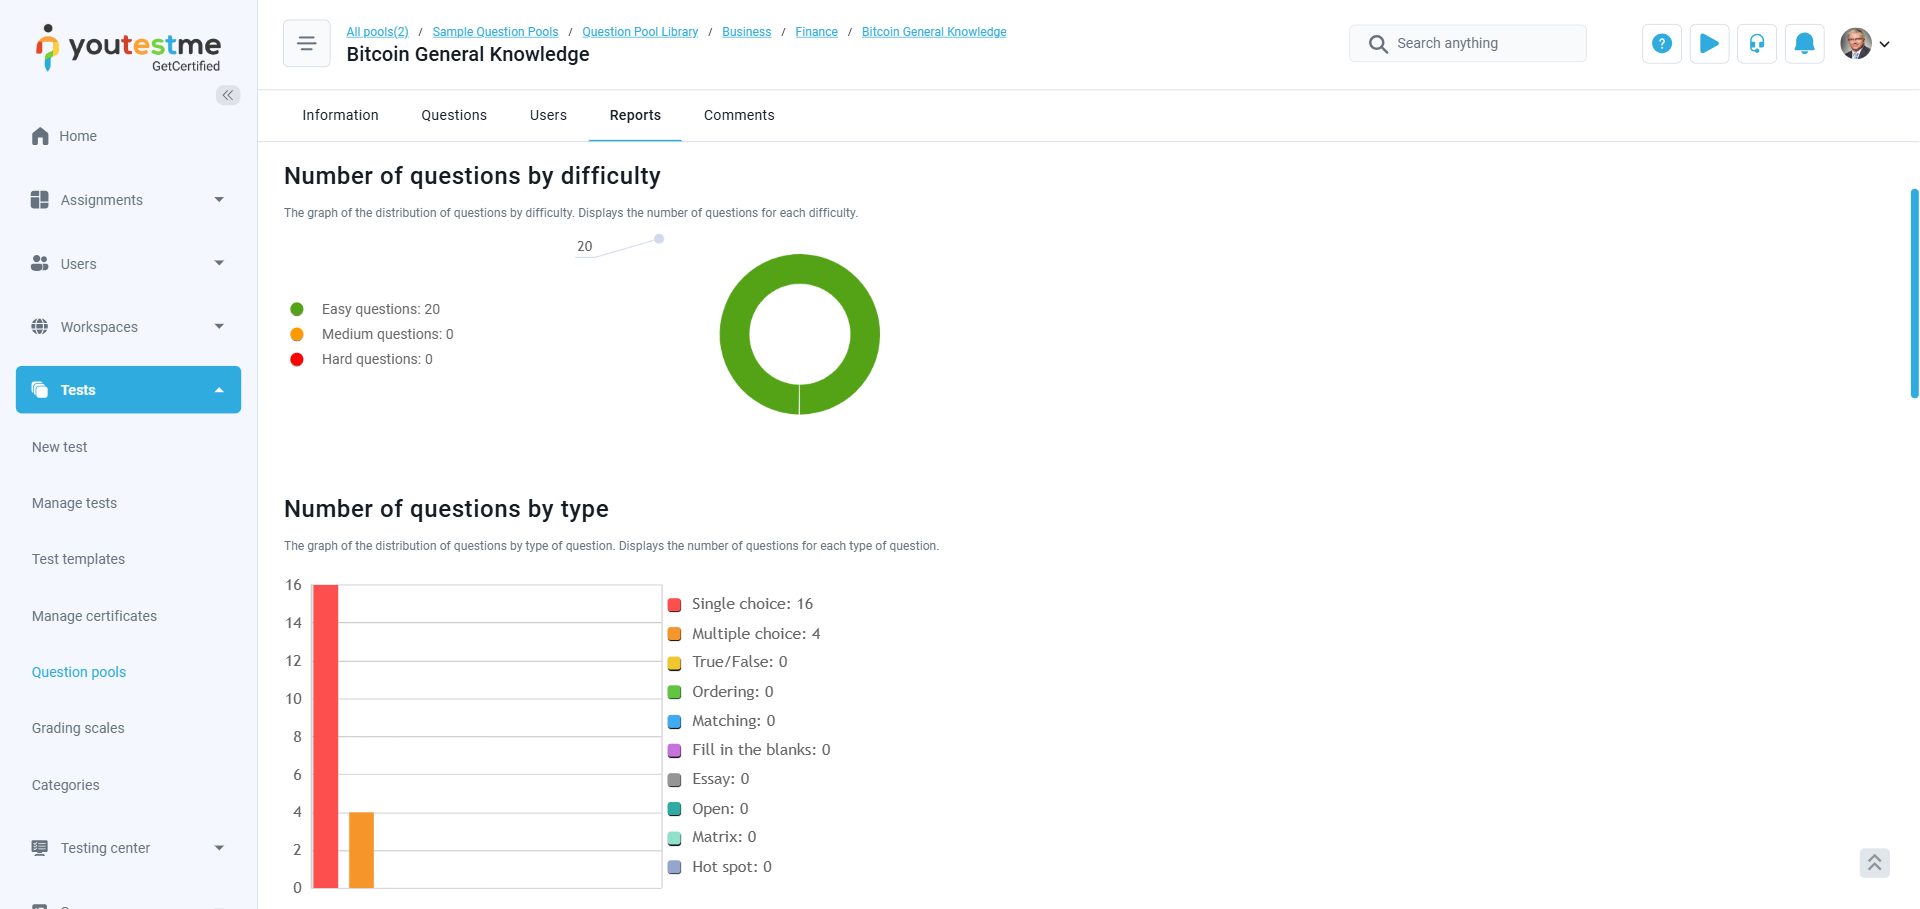Open the profile dropdown chevron
This screenshot has height=909, width=1920.
[1885, 44]
